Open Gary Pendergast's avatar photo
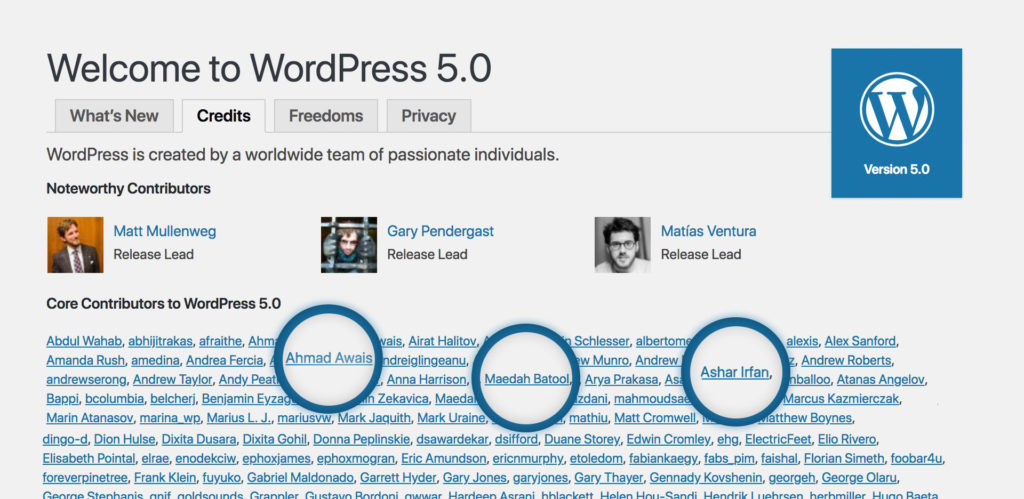The width and height of the screenshot is (1024, 499). [349, 245]
